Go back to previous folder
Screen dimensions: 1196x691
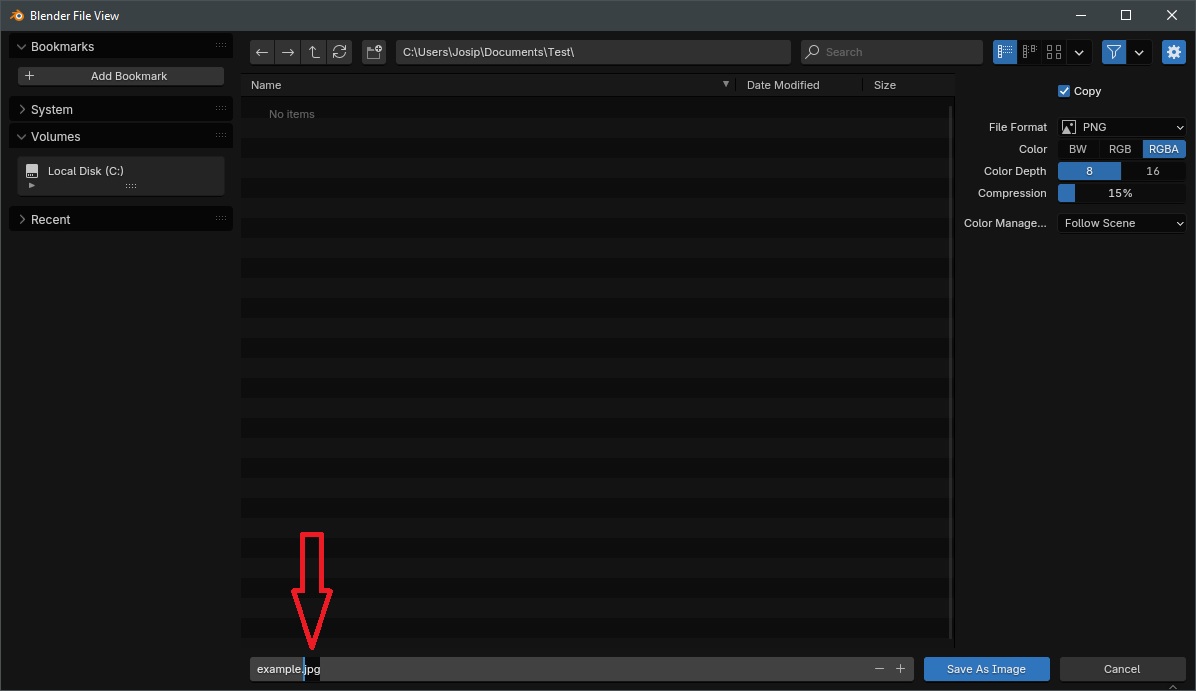(x=262, y=52)
